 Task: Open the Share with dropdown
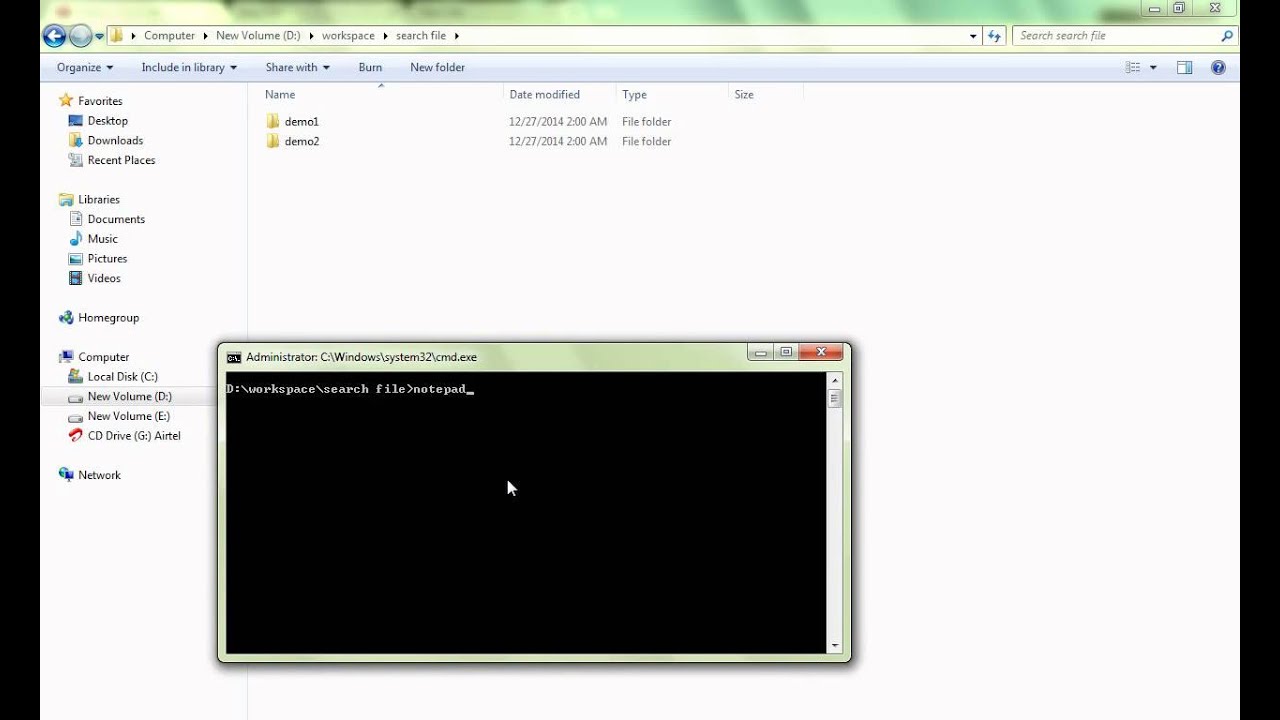[x=297, y=68]
